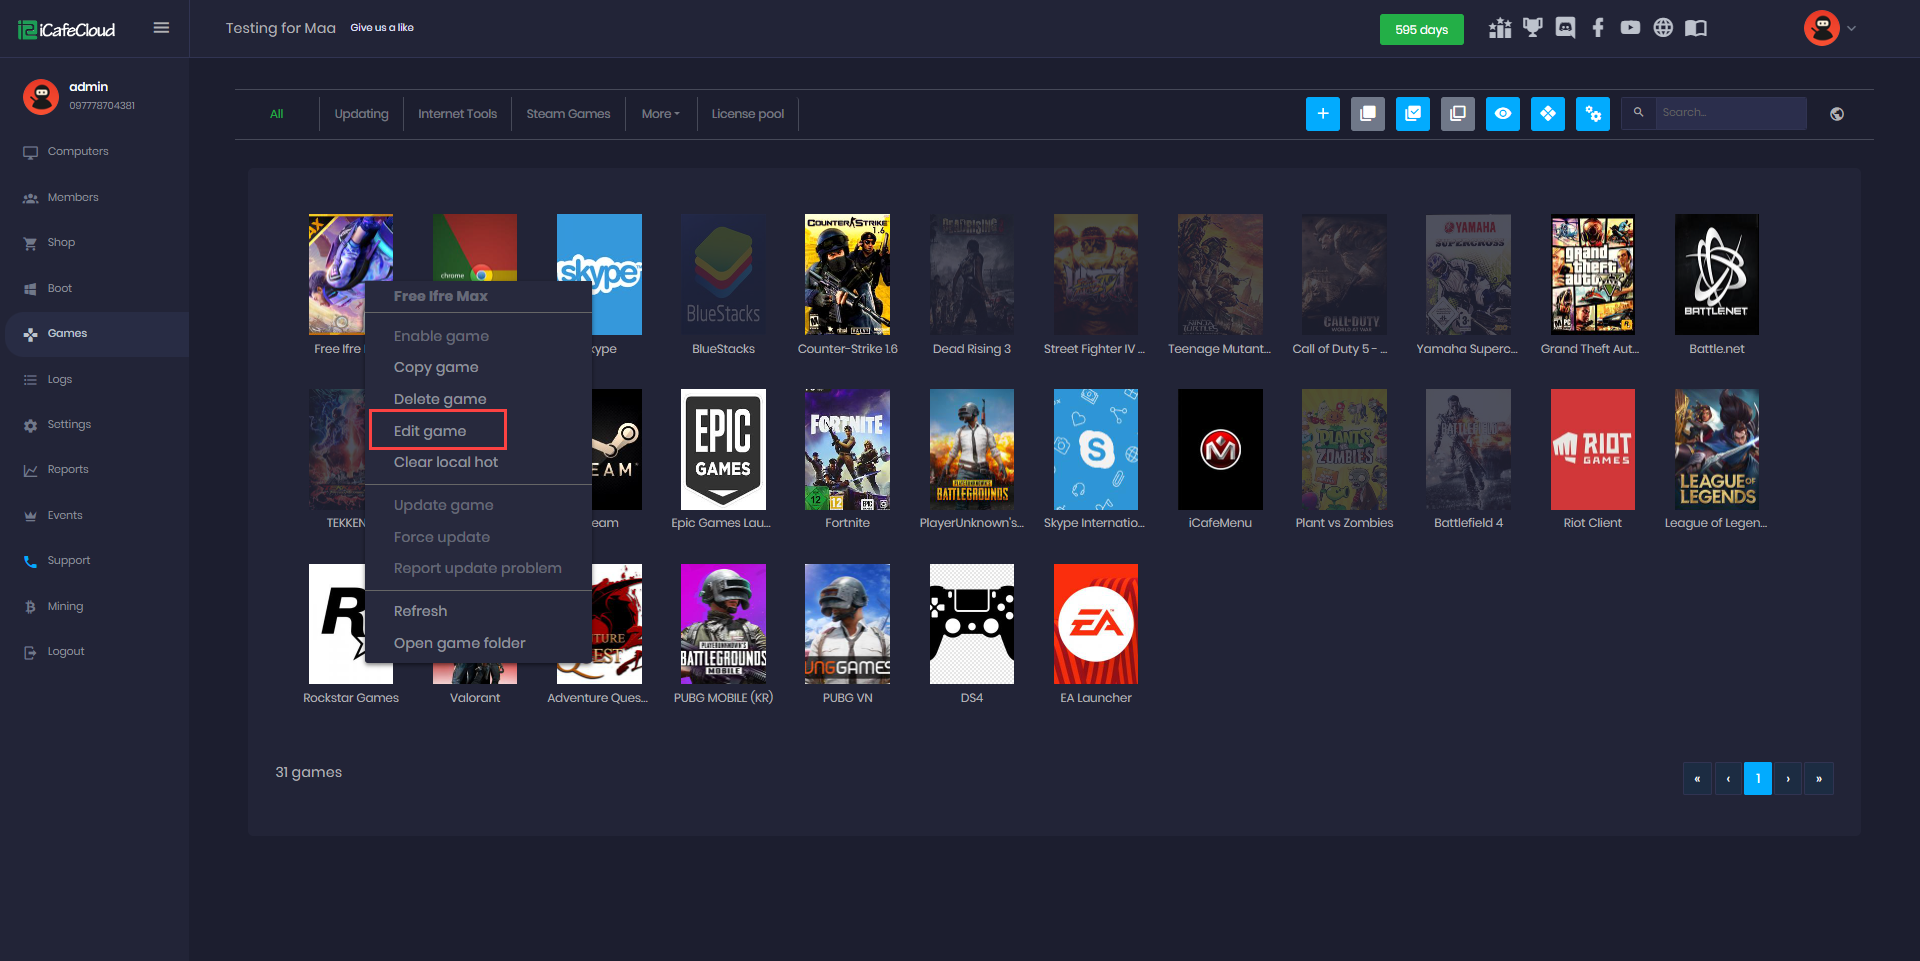Click the blue checkmark library toolbar button
The image size is (1920, 961).
(1412, 114)
